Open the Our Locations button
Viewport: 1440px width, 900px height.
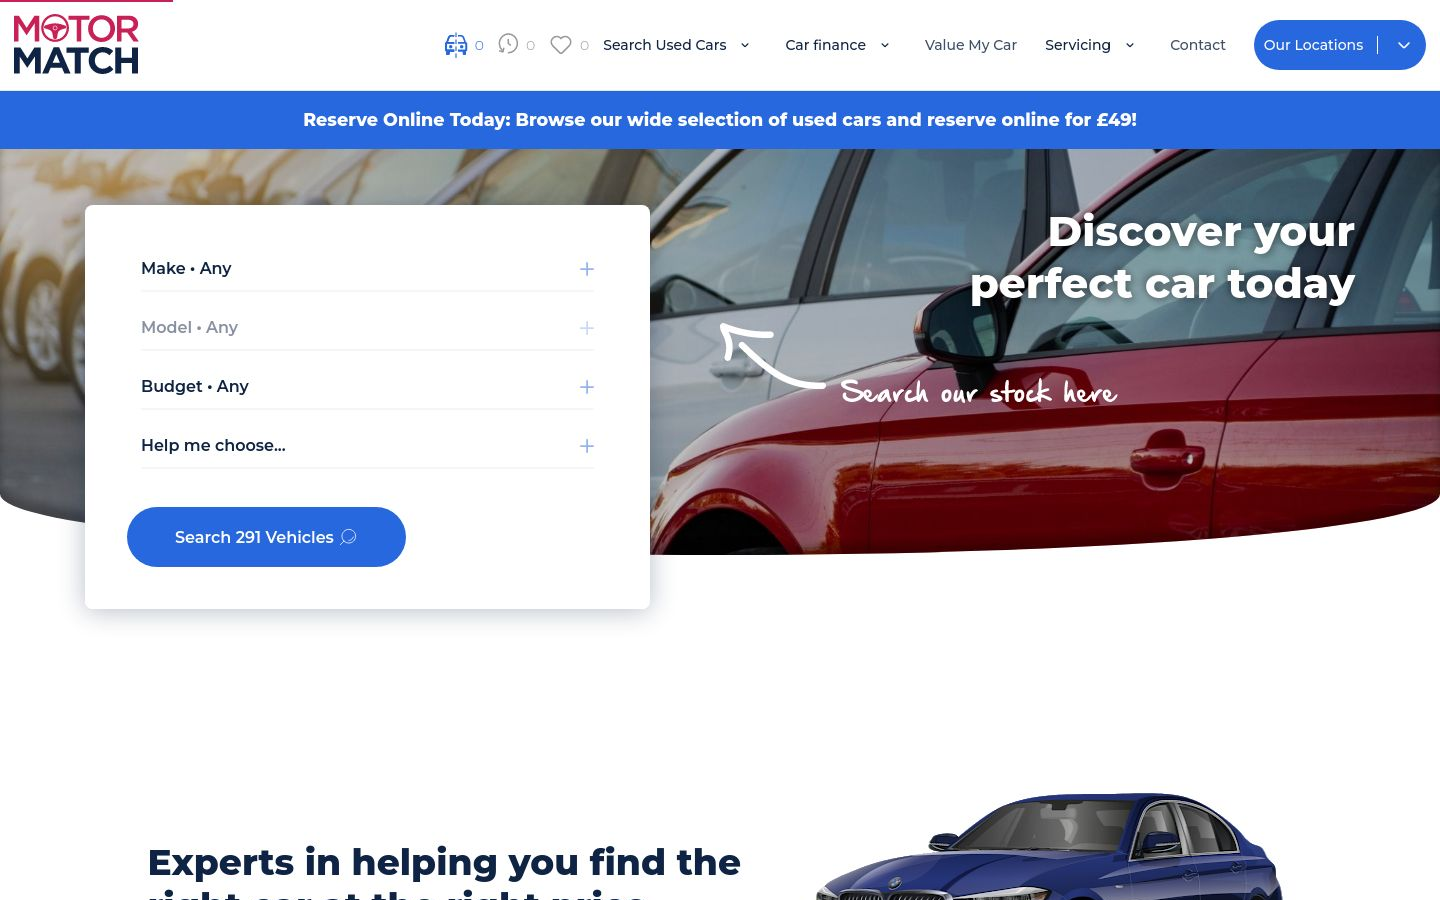[1340, 45]
